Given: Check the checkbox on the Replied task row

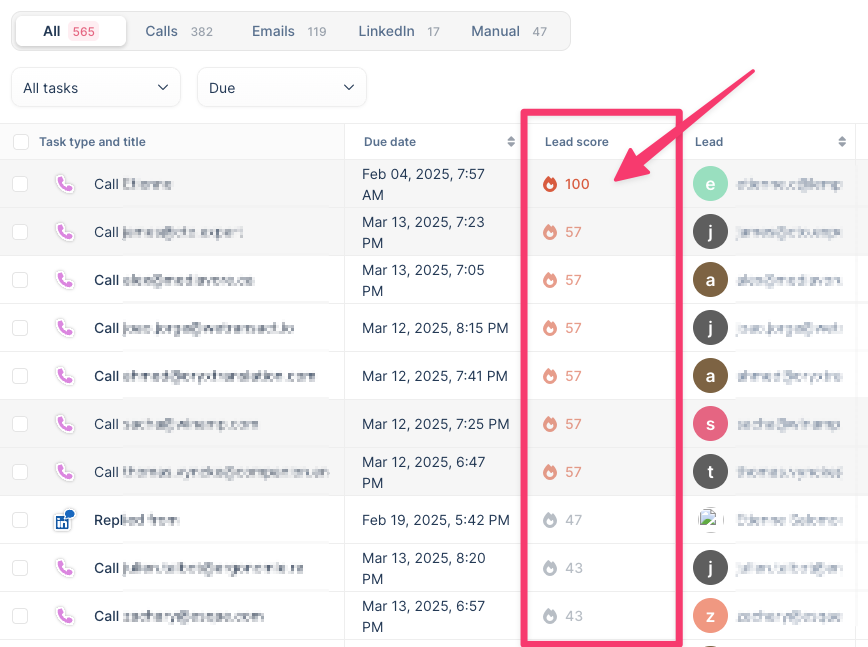Looking at the screenshot, I should [19, 519].
